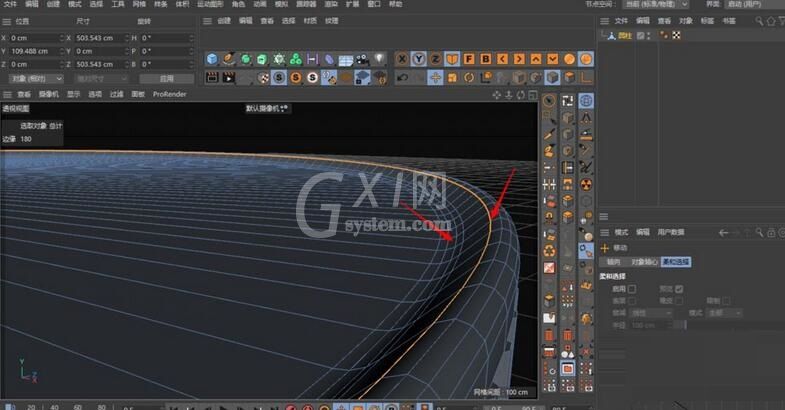The width and height of the screenshot is (785, 410).
Task: Toggle the 橡皮 checkbox
Action: click(x=679, y=301)
